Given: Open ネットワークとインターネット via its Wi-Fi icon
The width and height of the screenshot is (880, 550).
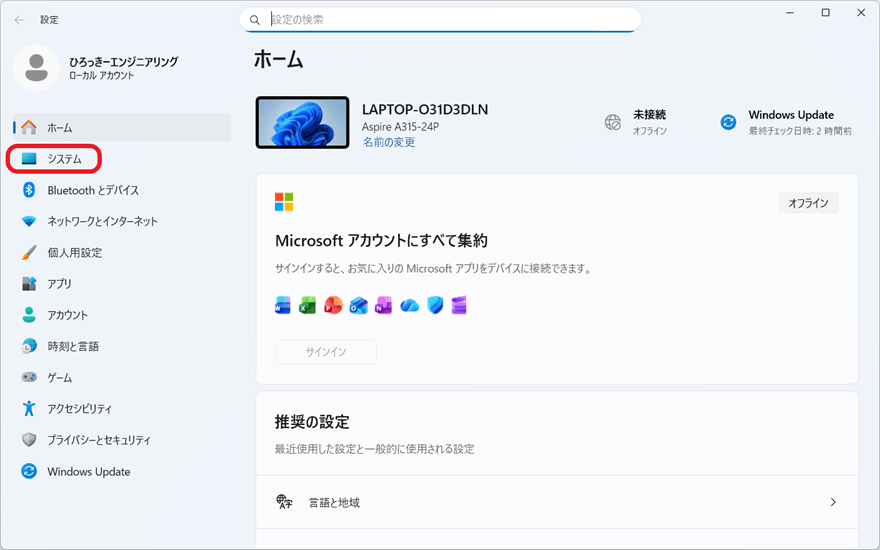Looking at the screenshot, I should [29, 221].
